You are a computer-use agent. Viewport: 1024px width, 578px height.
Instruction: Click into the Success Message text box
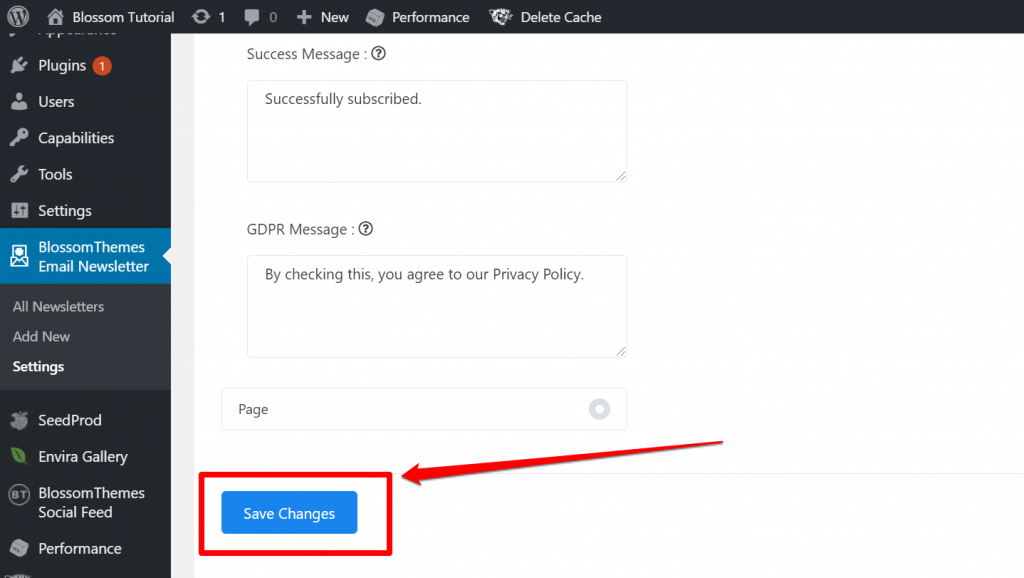click(x=436, y=131)
